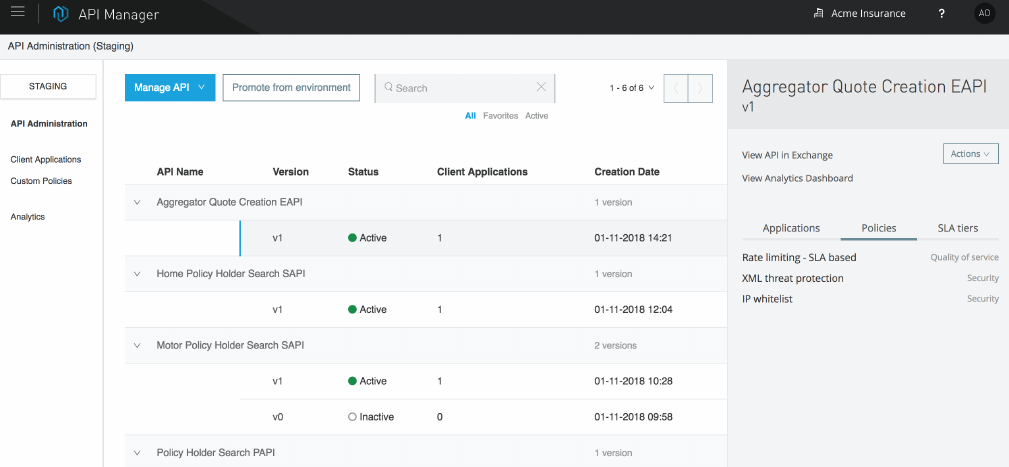This screenshot has width=1009, height=467.
Task: Go to the next page arrow
Action: coord(701,88)
